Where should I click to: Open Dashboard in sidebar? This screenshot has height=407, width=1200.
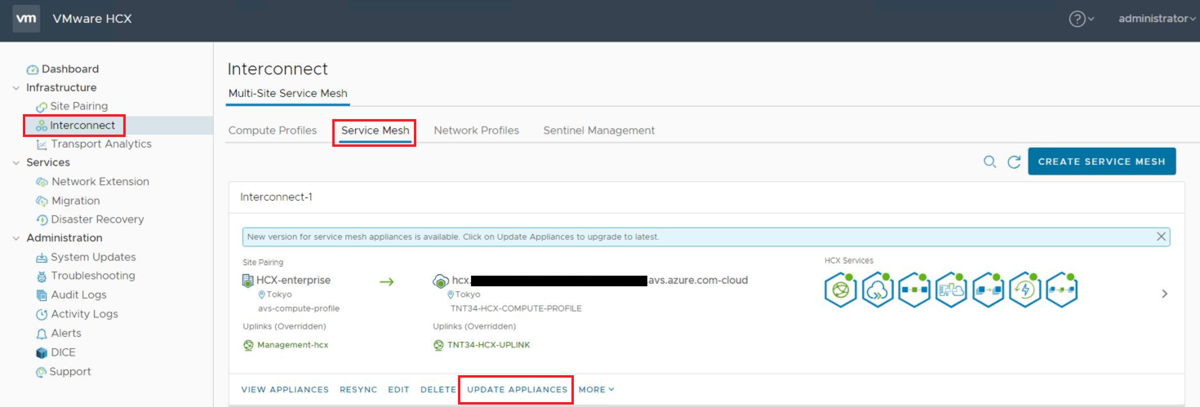pyautogui.click(x=70, y=69)
